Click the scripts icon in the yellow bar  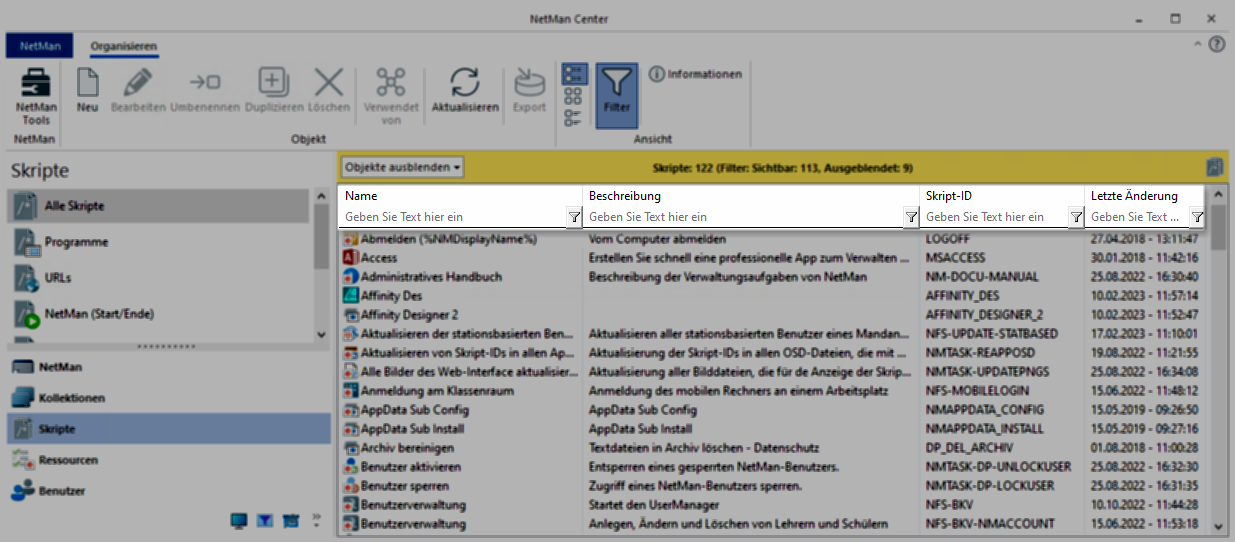[1215, 167]
